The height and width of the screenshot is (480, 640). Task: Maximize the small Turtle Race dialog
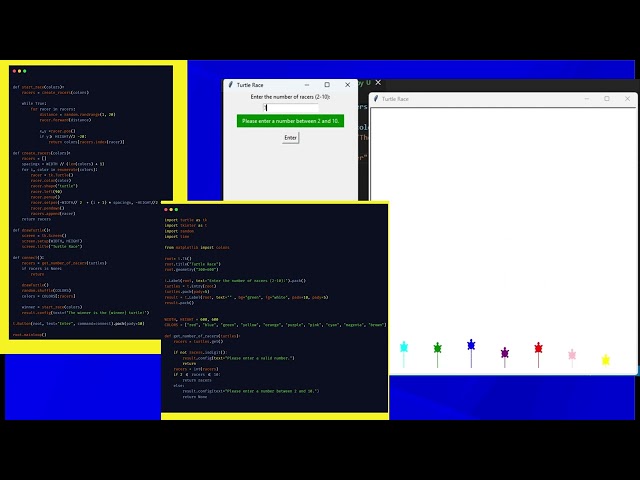click(x=327, y=85)
